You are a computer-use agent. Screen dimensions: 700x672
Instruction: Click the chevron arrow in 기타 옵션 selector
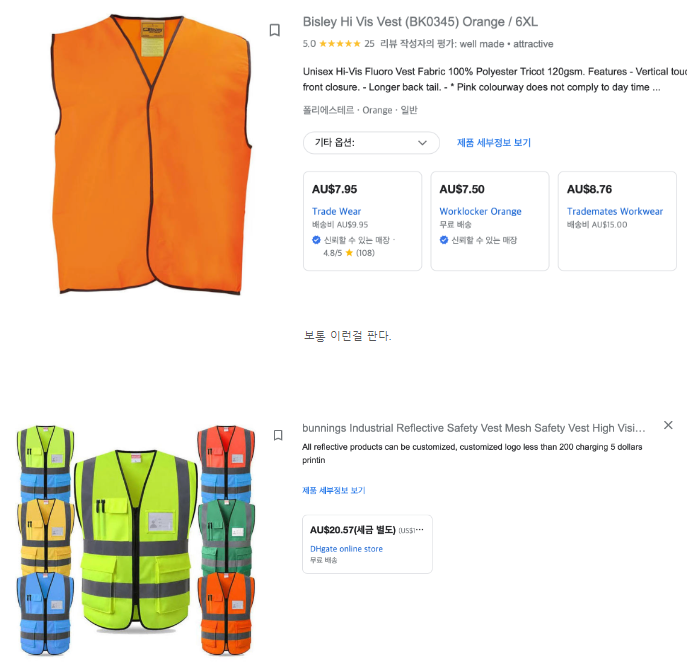tap(422, 143)
